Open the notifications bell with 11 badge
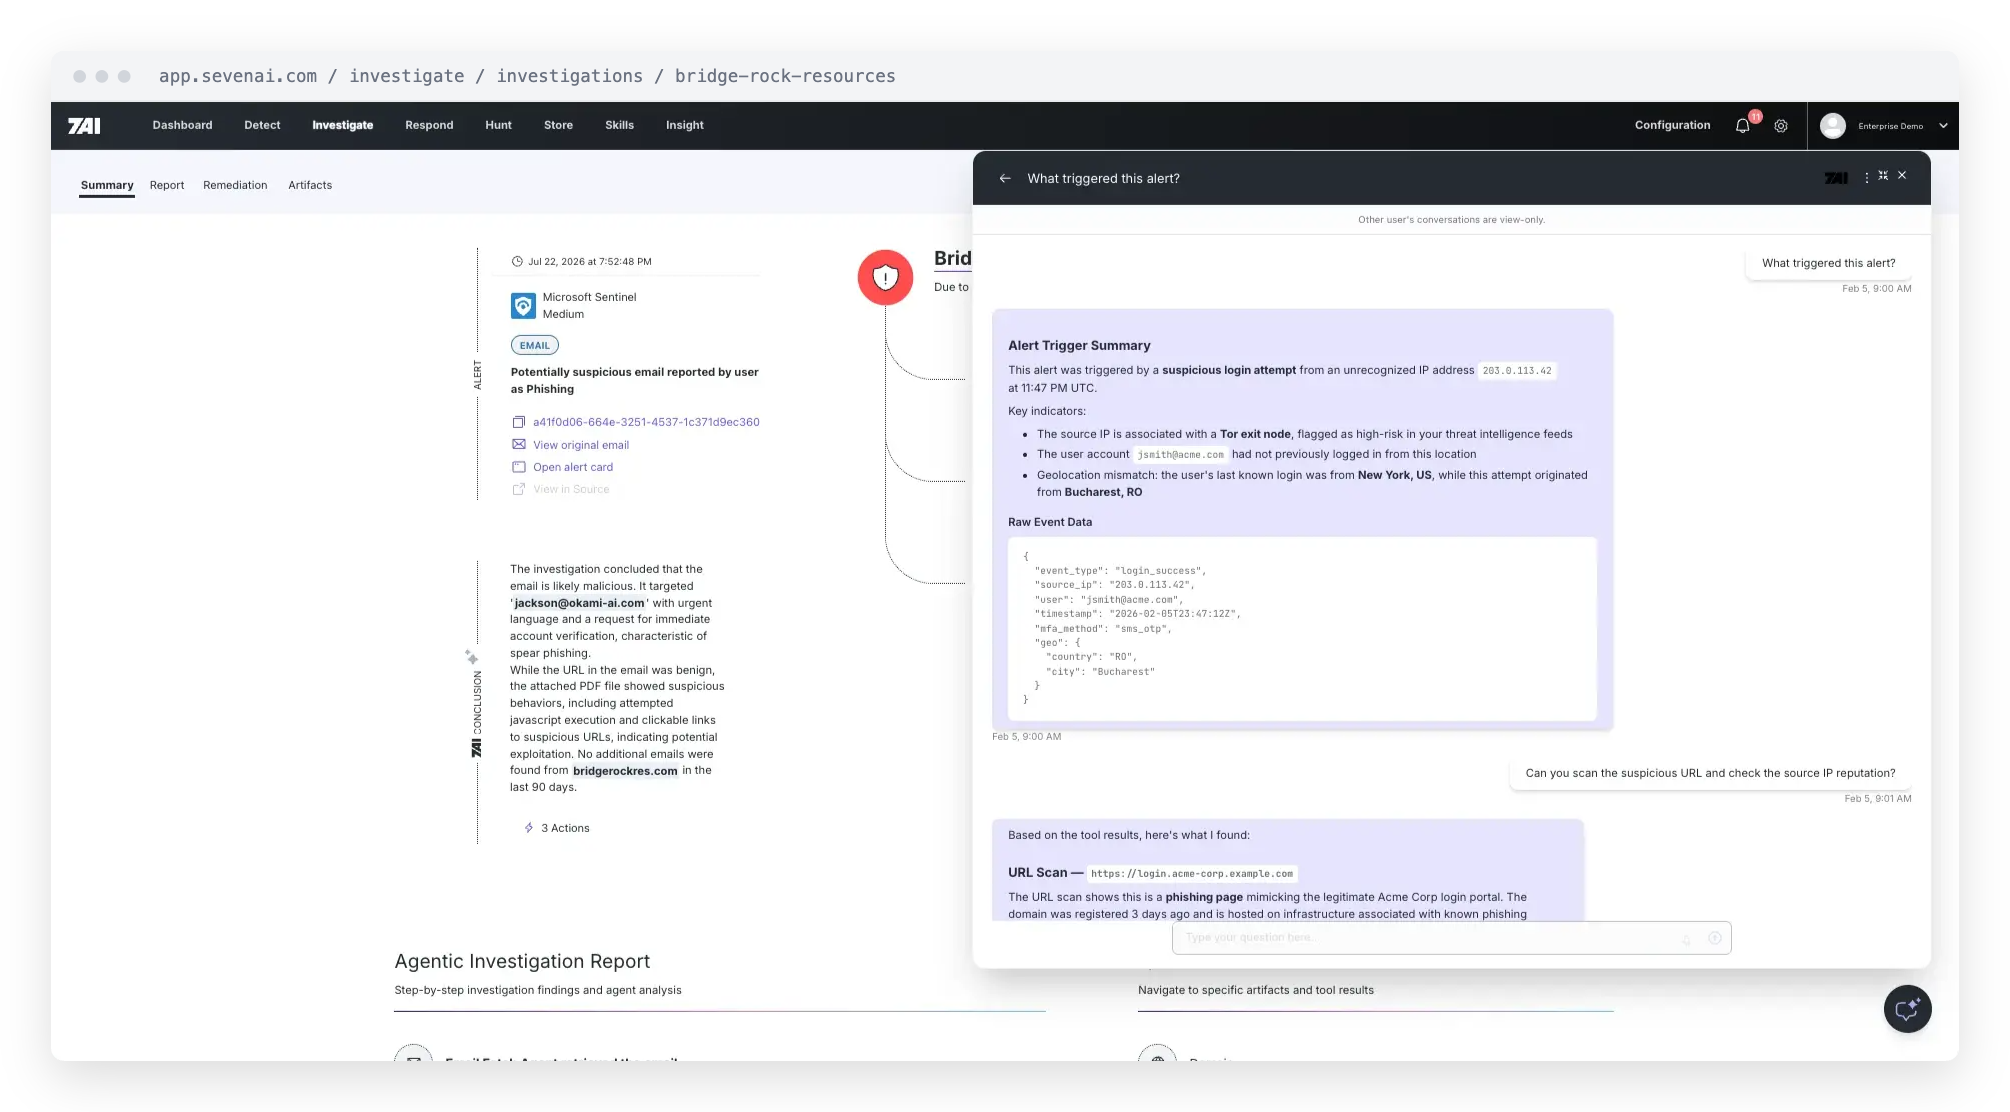This screenshot has height=1112, width=2010. click(1743, 126)
